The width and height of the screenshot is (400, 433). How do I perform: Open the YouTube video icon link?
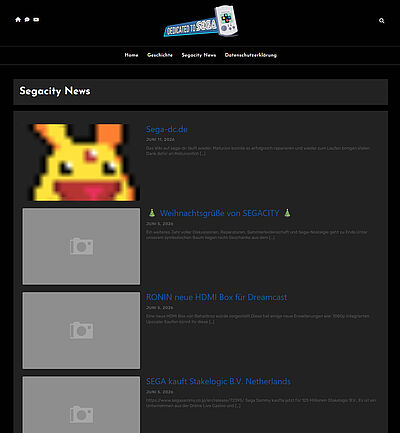[x=36, y=20]
